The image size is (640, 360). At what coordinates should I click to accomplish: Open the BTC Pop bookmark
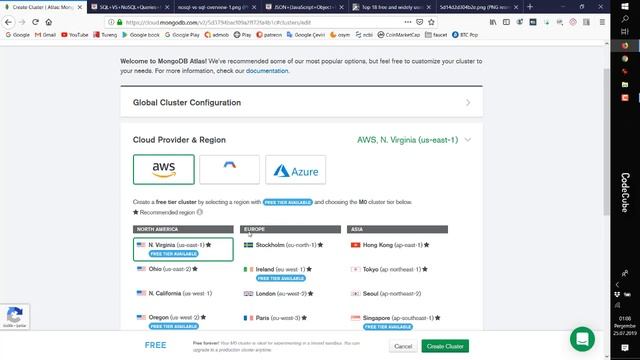coord(465,35)
